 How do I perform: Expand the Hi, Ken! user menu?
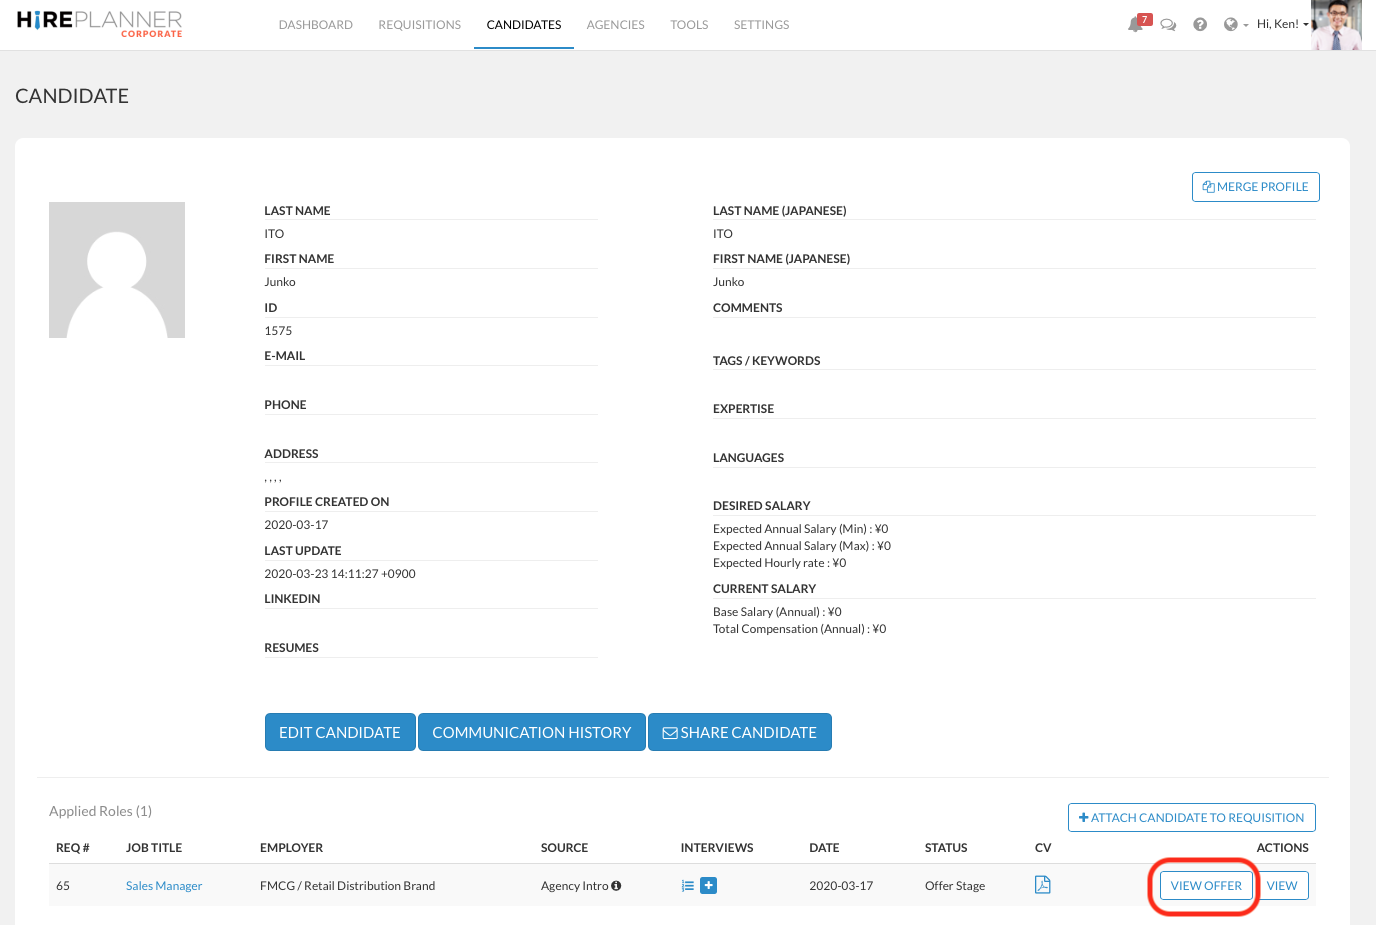[1282, 24]
